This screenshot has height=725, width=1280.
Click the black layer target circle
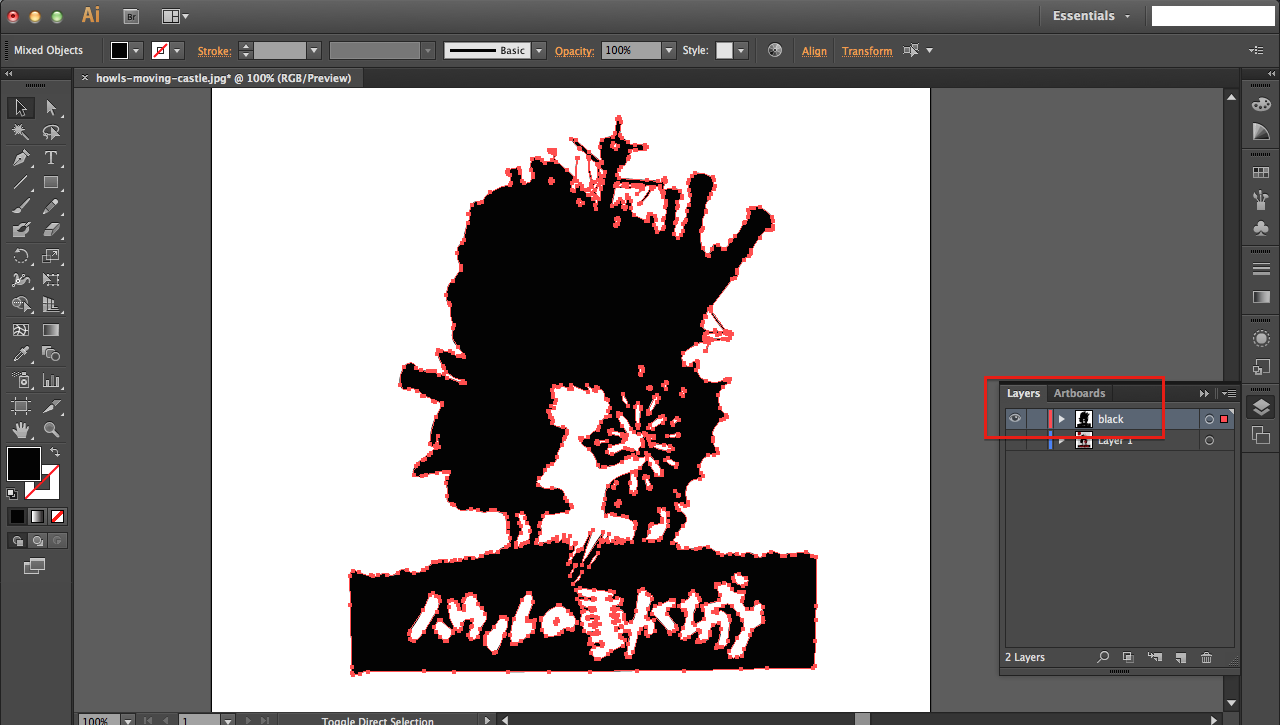[x=1209, y=419]
